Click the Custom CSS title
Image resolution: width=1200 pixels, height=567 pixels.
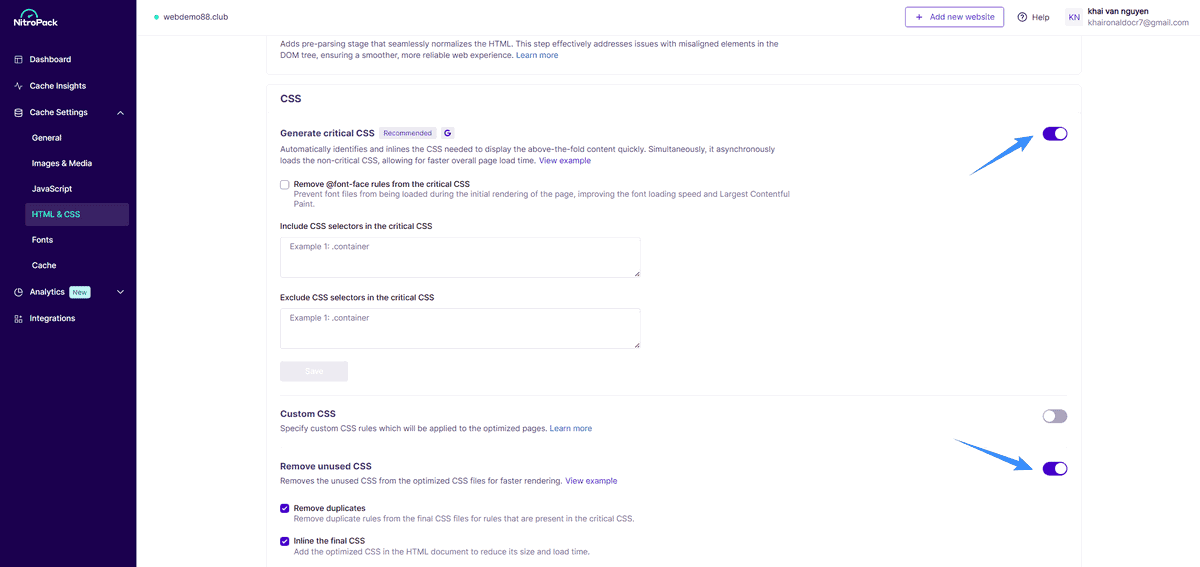[308, 413]
